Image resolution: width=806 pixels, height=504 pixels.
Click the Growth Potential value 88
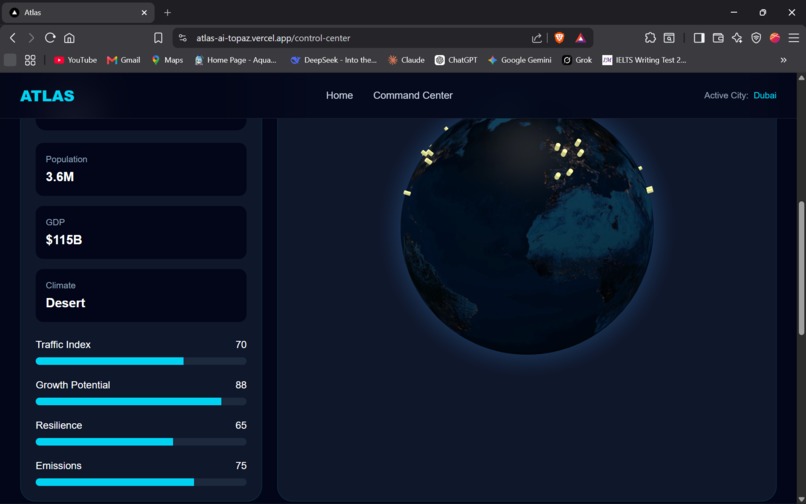pos(241,385)
